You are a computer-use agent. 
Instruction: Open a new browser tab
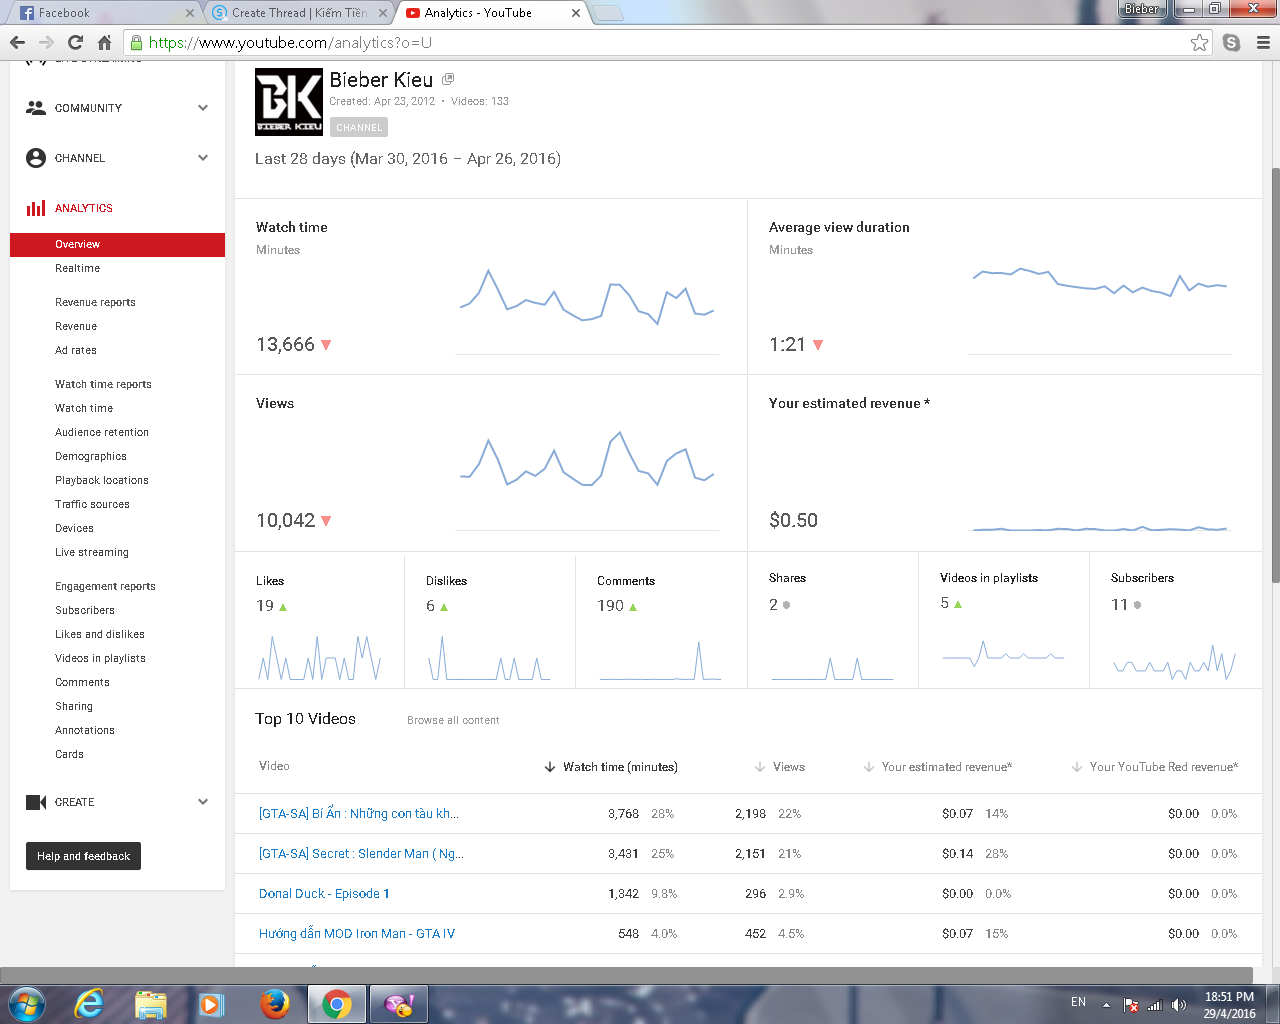click(x=608, y=13)
